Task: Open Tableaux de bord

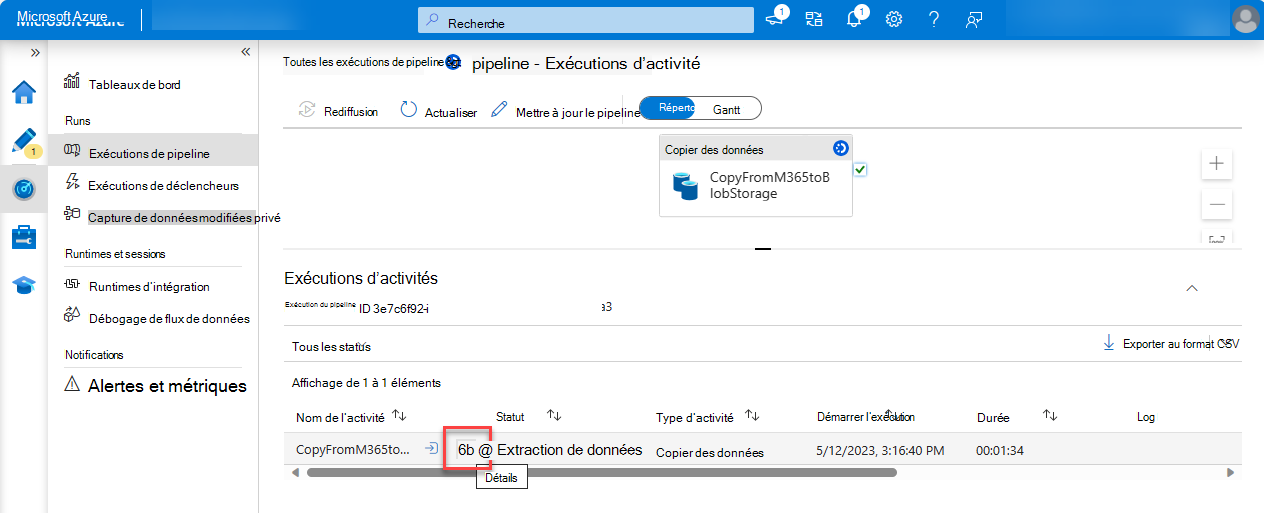Action: (x=134, y=85)
